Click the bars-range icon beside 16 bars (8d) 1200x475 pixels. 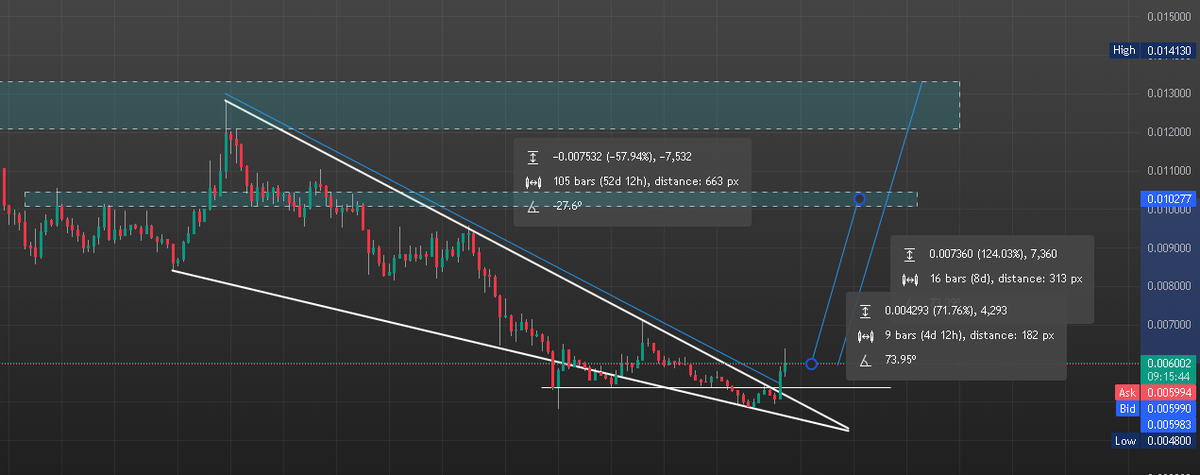(x=909, y=280)
